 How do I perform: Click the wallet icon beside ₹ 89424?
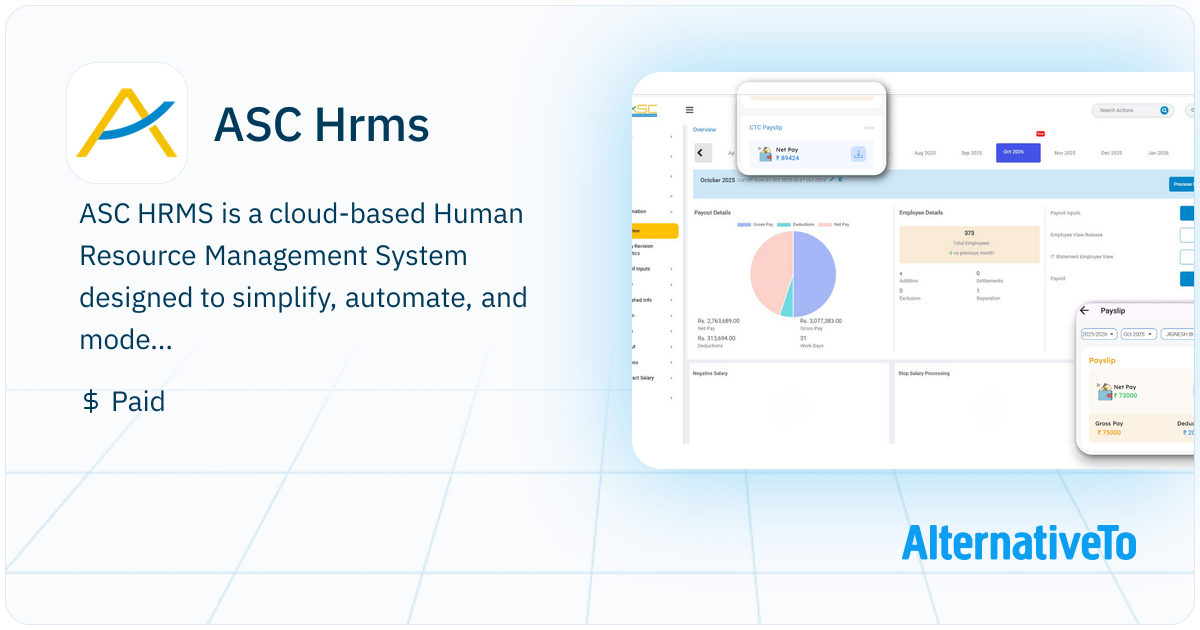pyautogui.click(x=765, y=154)
